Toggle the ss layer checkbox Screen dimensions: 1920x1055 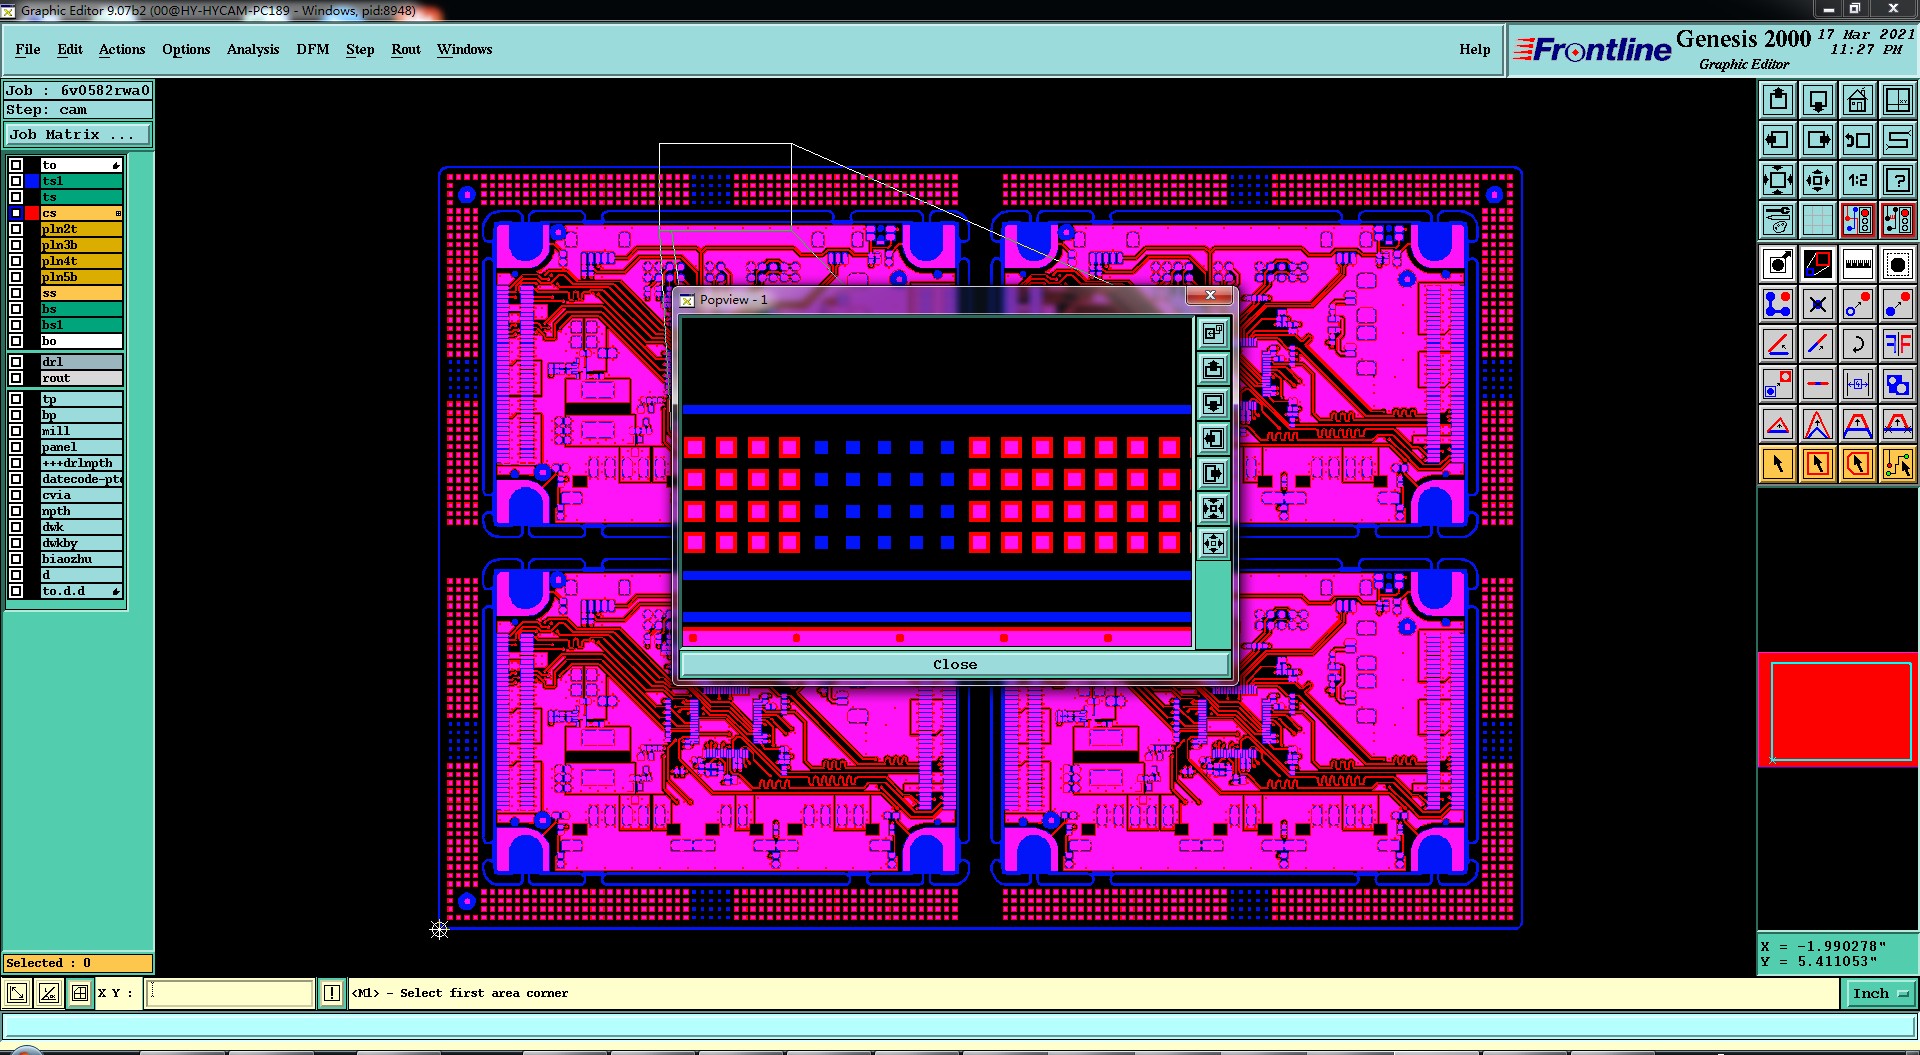coord(16,293)
